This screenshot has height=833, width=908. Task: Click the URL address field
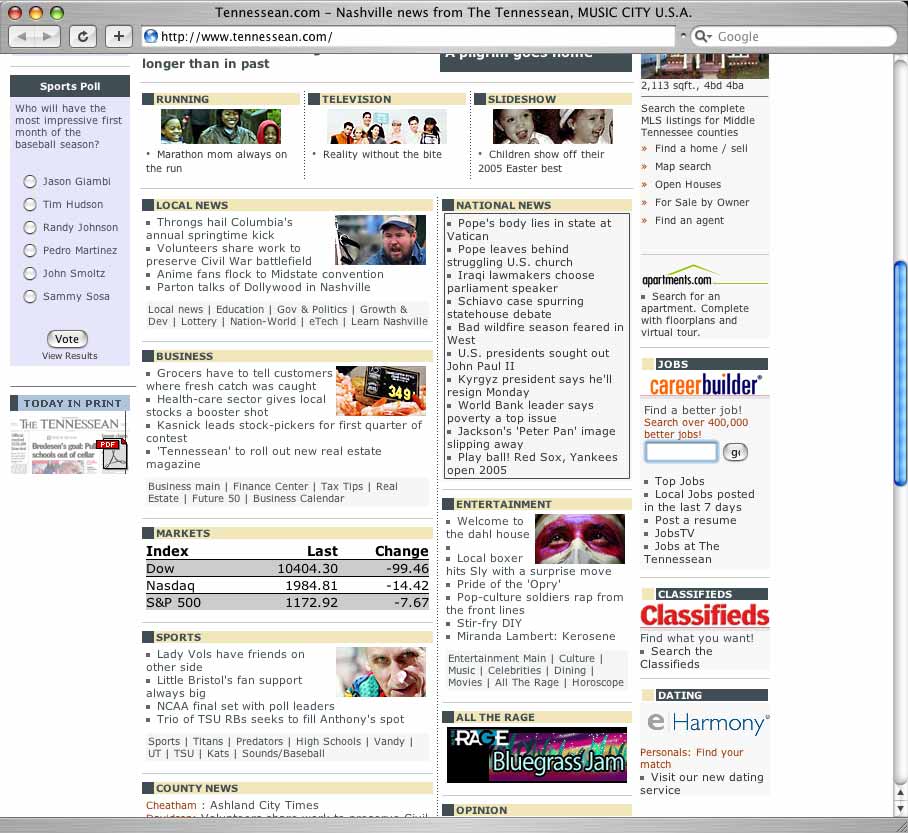coord(408,36)
